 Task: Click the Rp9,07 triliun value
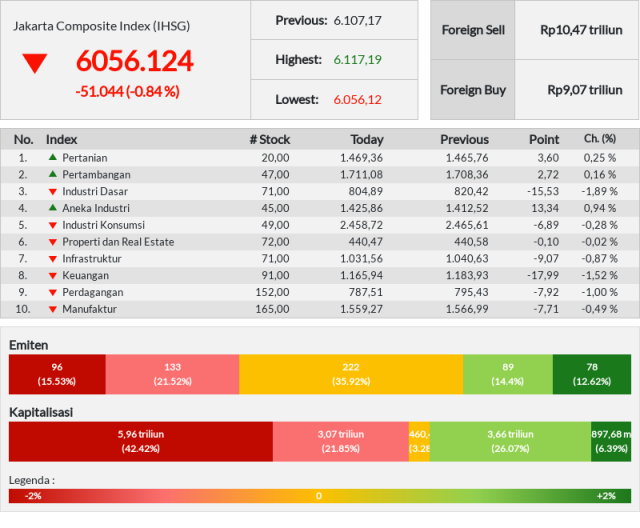click(585, 90)
